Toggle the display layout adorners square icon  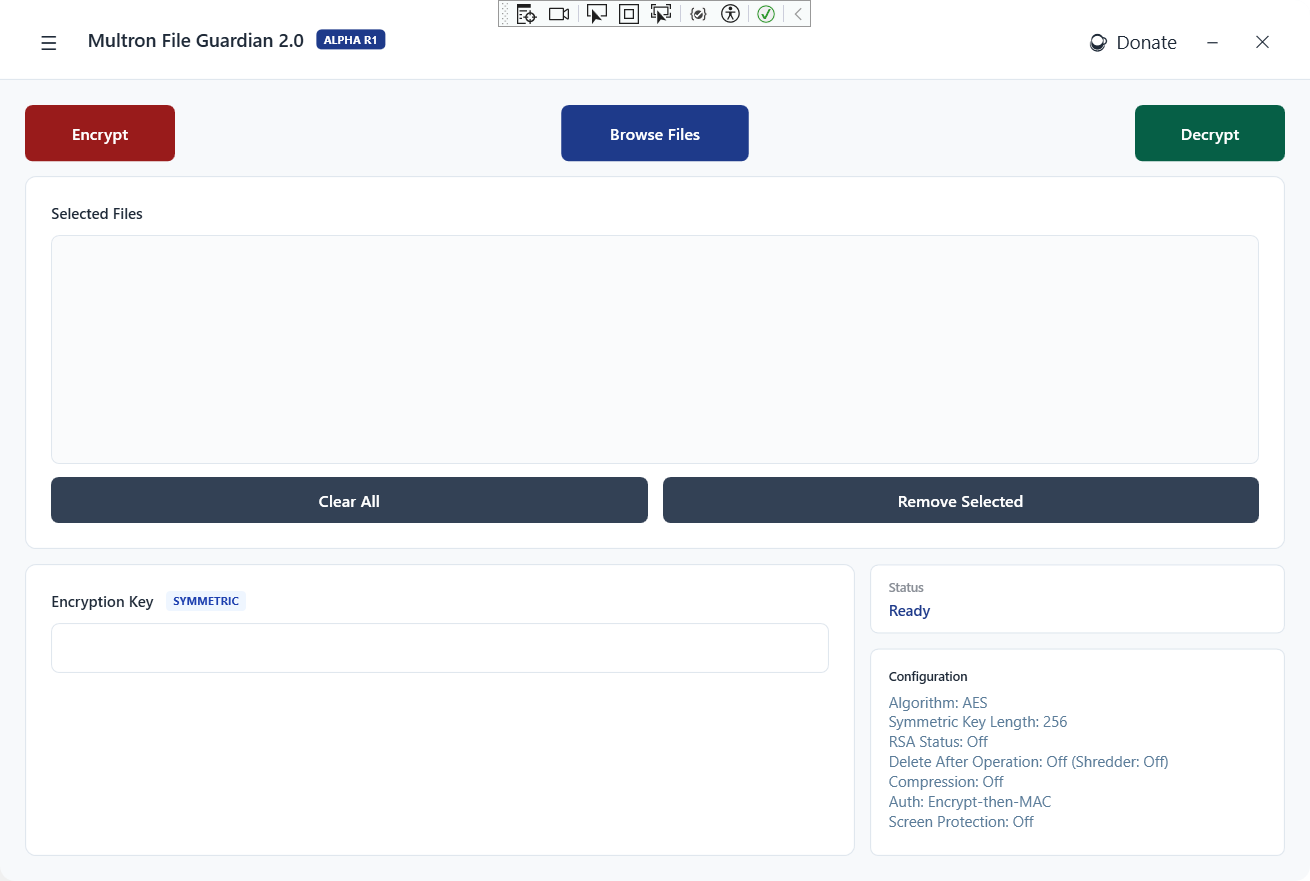[x=629, y=14]
